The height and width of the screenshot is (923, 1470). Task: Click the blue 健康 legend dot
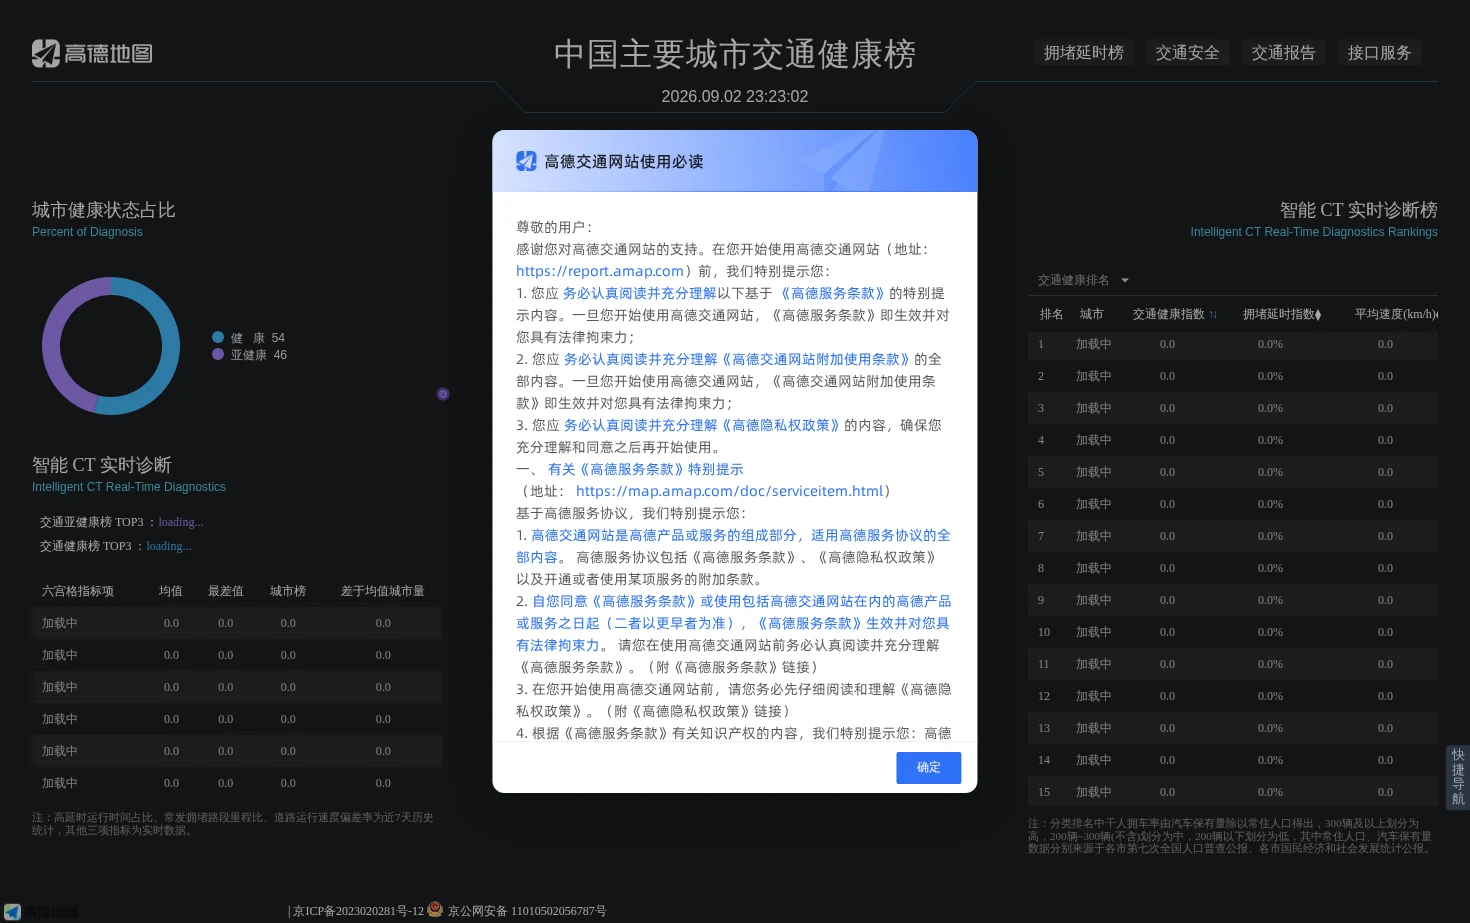(218, 338)
